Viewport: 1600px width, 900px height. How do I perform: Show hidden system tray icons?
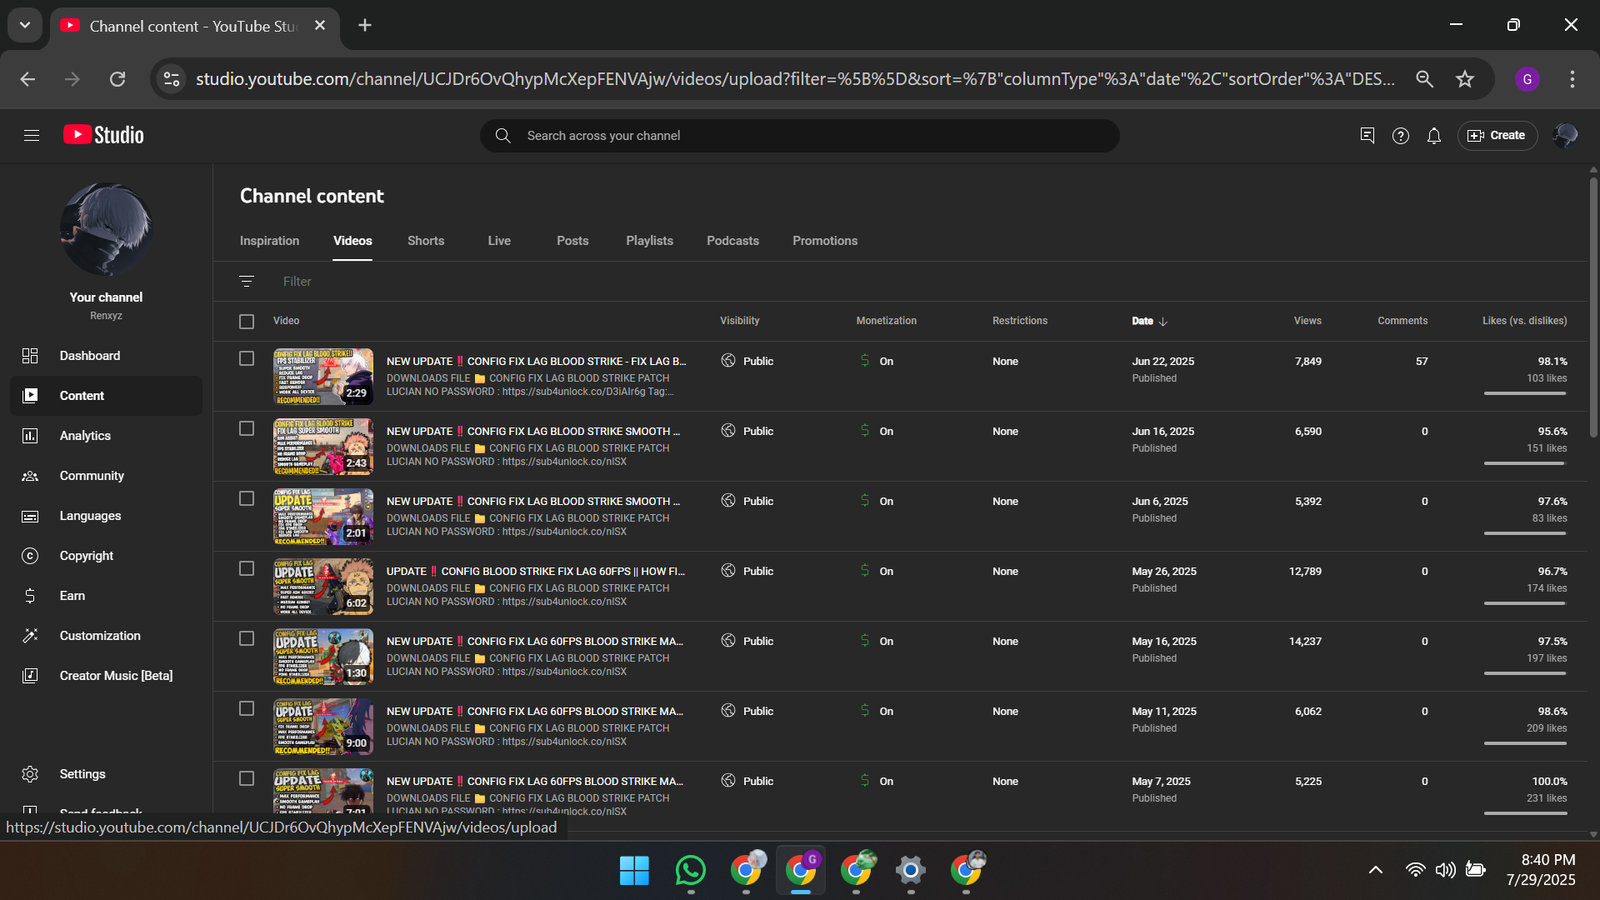(x=1376, y=870)
